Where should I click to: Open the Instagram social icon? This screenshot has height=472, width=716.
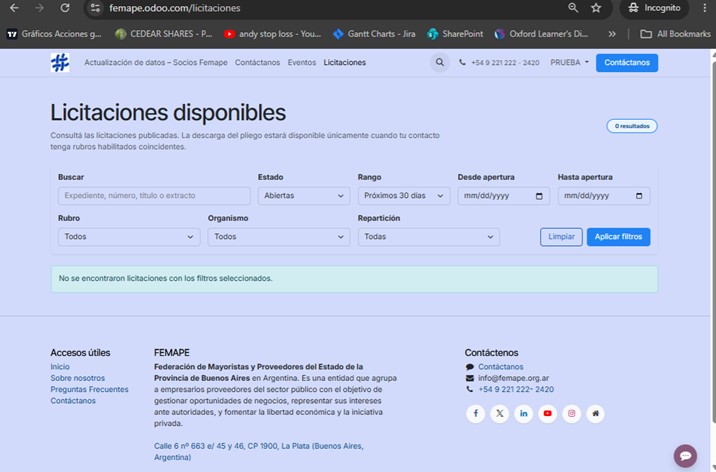tap(571, 414)
